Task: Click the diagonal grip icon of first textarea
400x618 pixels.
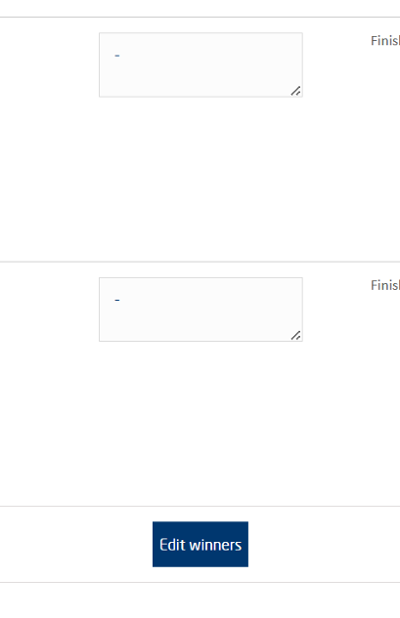Action: click(296, 91)
